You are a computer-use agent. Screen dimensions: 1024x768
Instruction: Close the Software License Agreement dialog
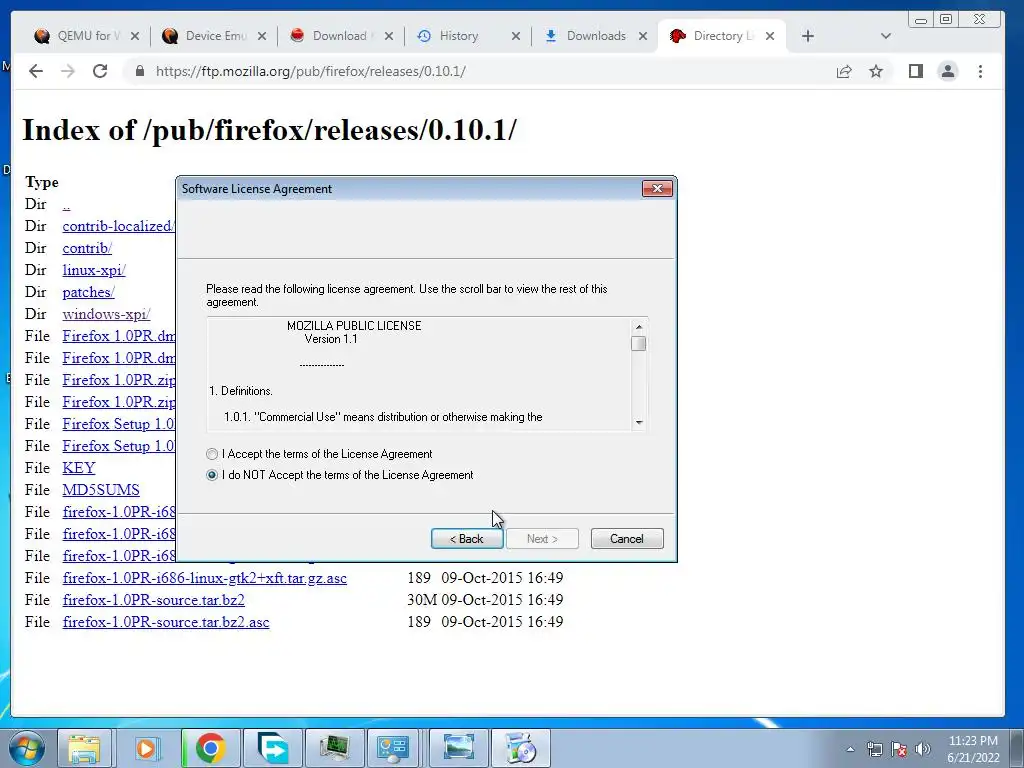click(658, 189)
